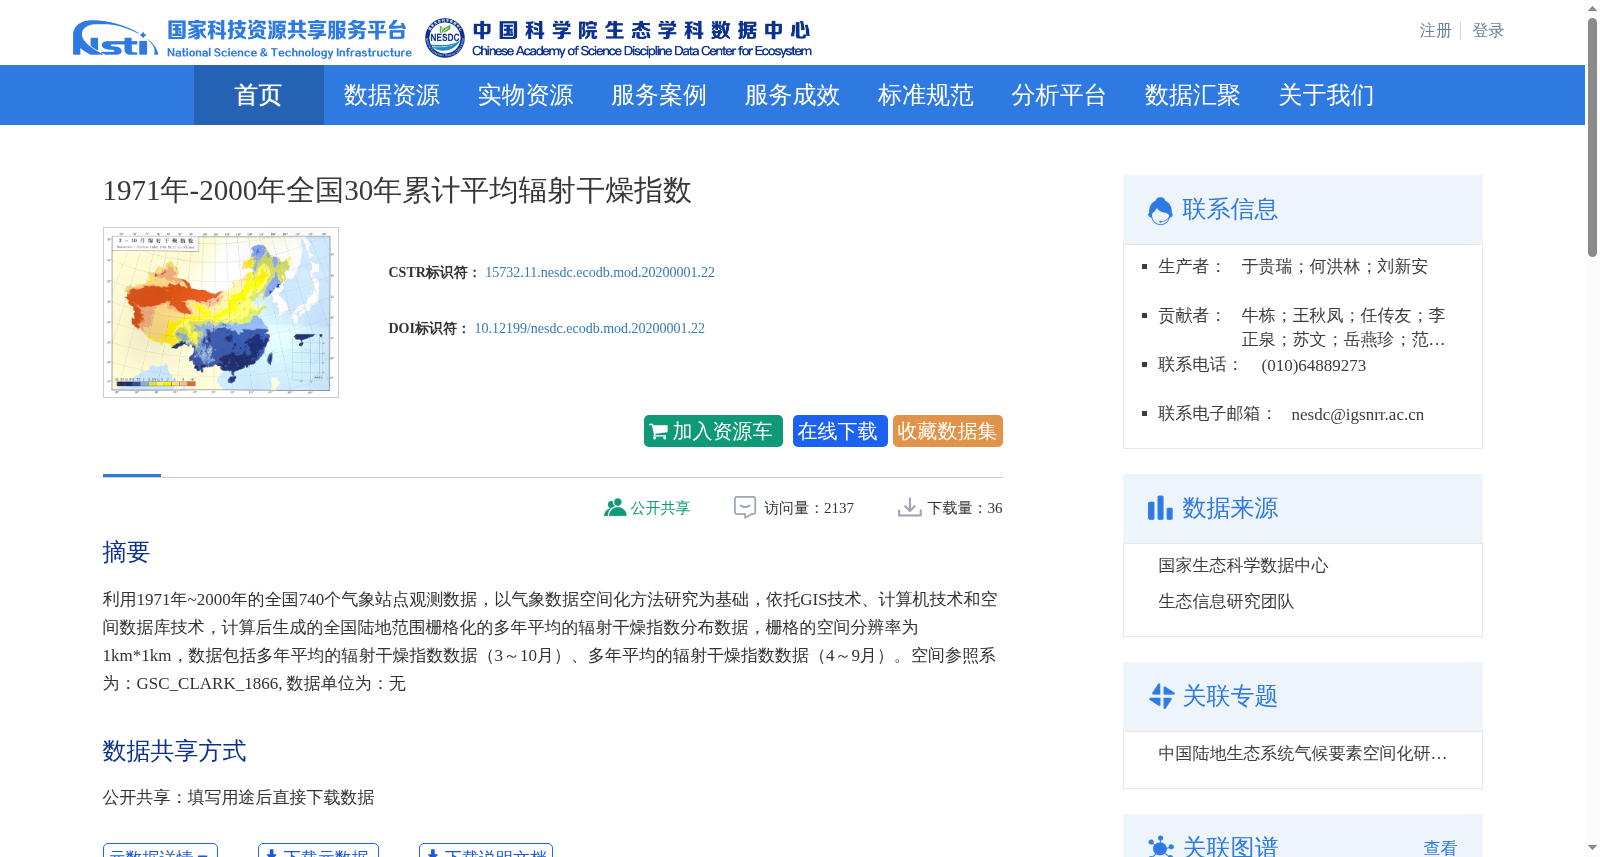1600x857 pixels.
Task: Expand the 元数据详情 dropdown button
Action: coord(160,851)
